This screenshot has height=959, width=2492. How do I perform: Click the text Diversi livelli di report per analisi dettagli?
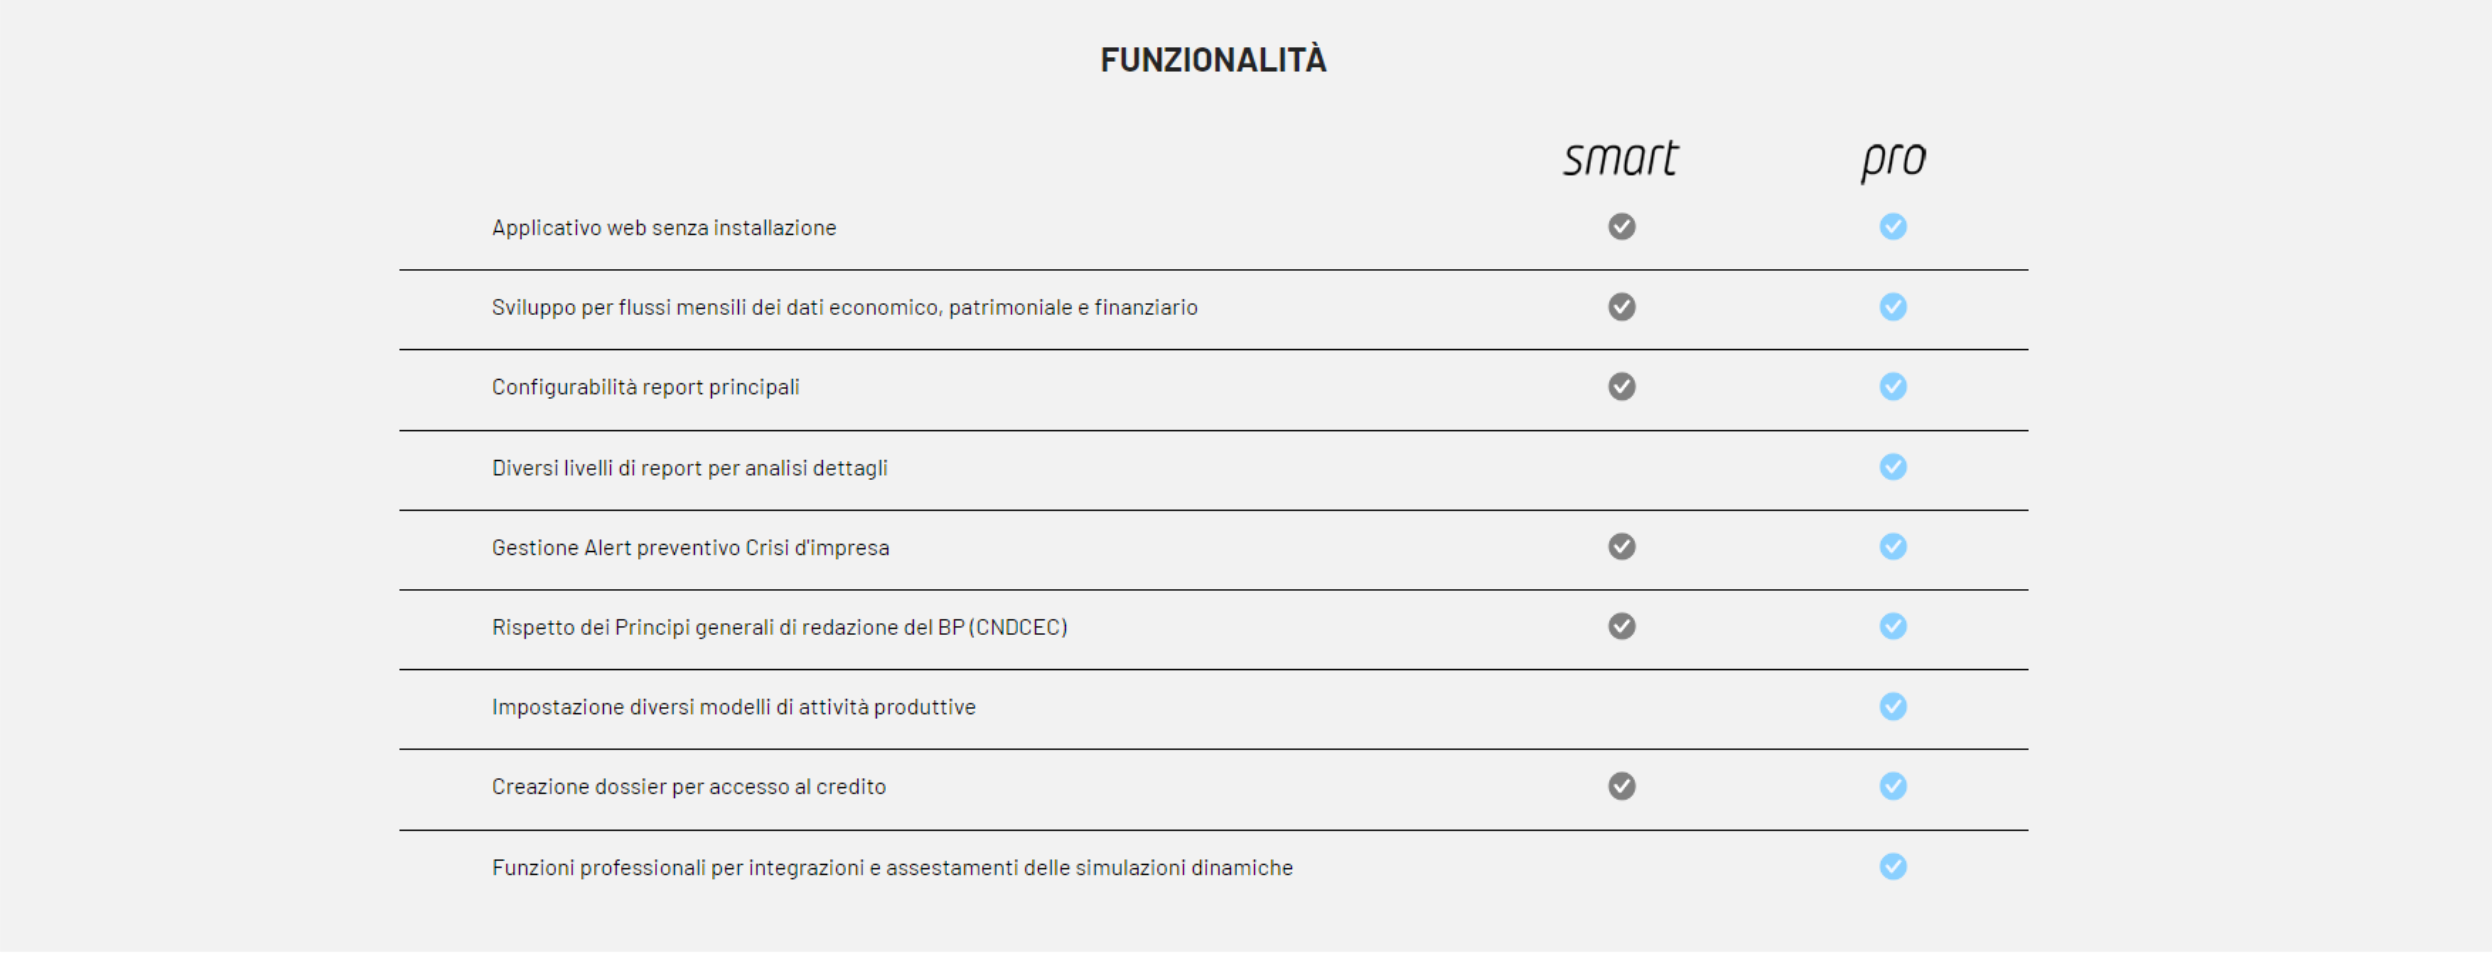690,468
